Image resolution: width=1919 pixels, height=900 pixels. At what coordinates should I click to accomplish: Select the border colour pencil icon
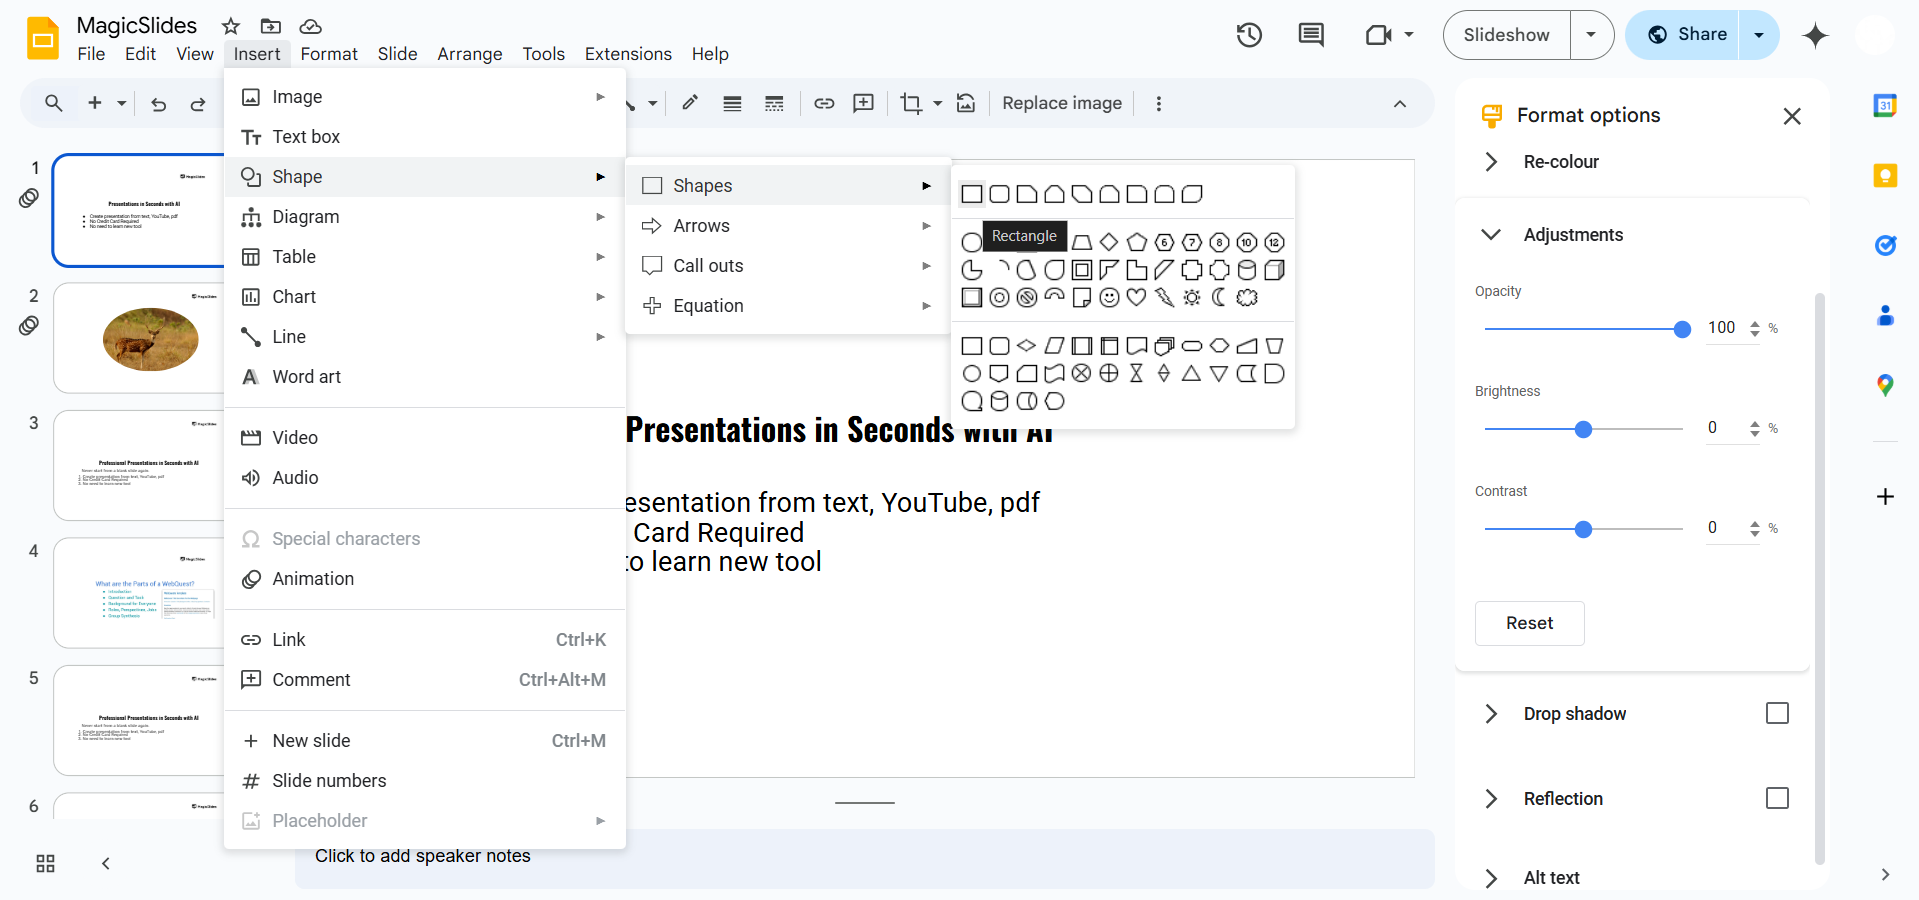click(690, 103)
